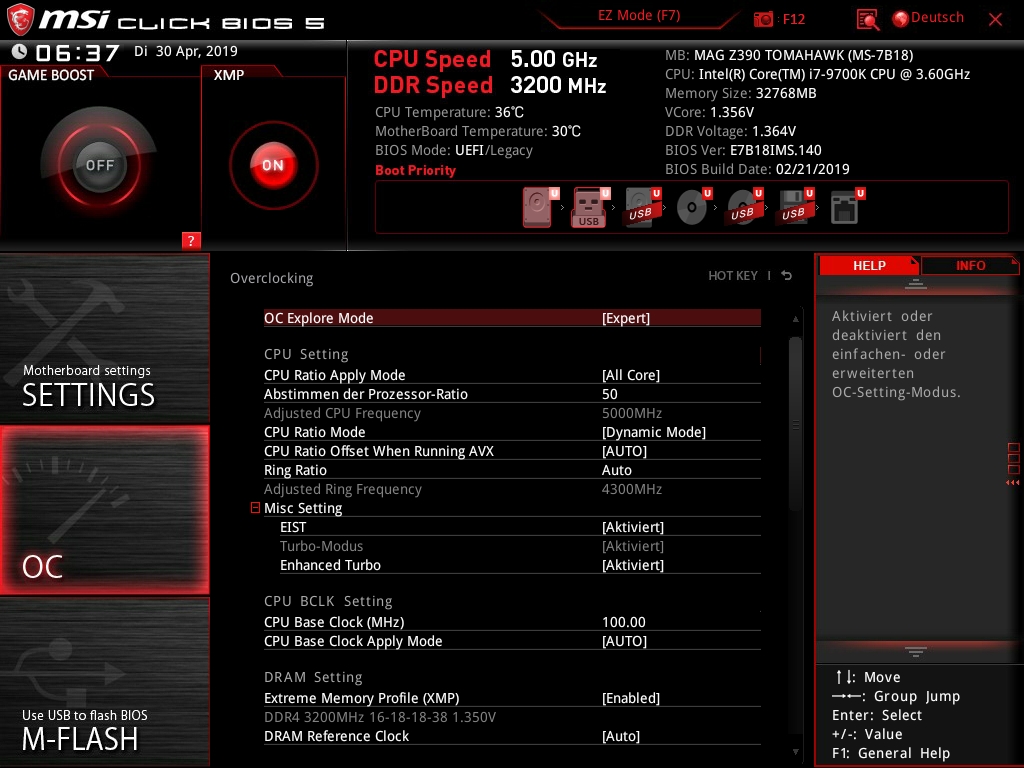Open the HOT KEY list
The image size is (1024, 768).
click(733, 276)
